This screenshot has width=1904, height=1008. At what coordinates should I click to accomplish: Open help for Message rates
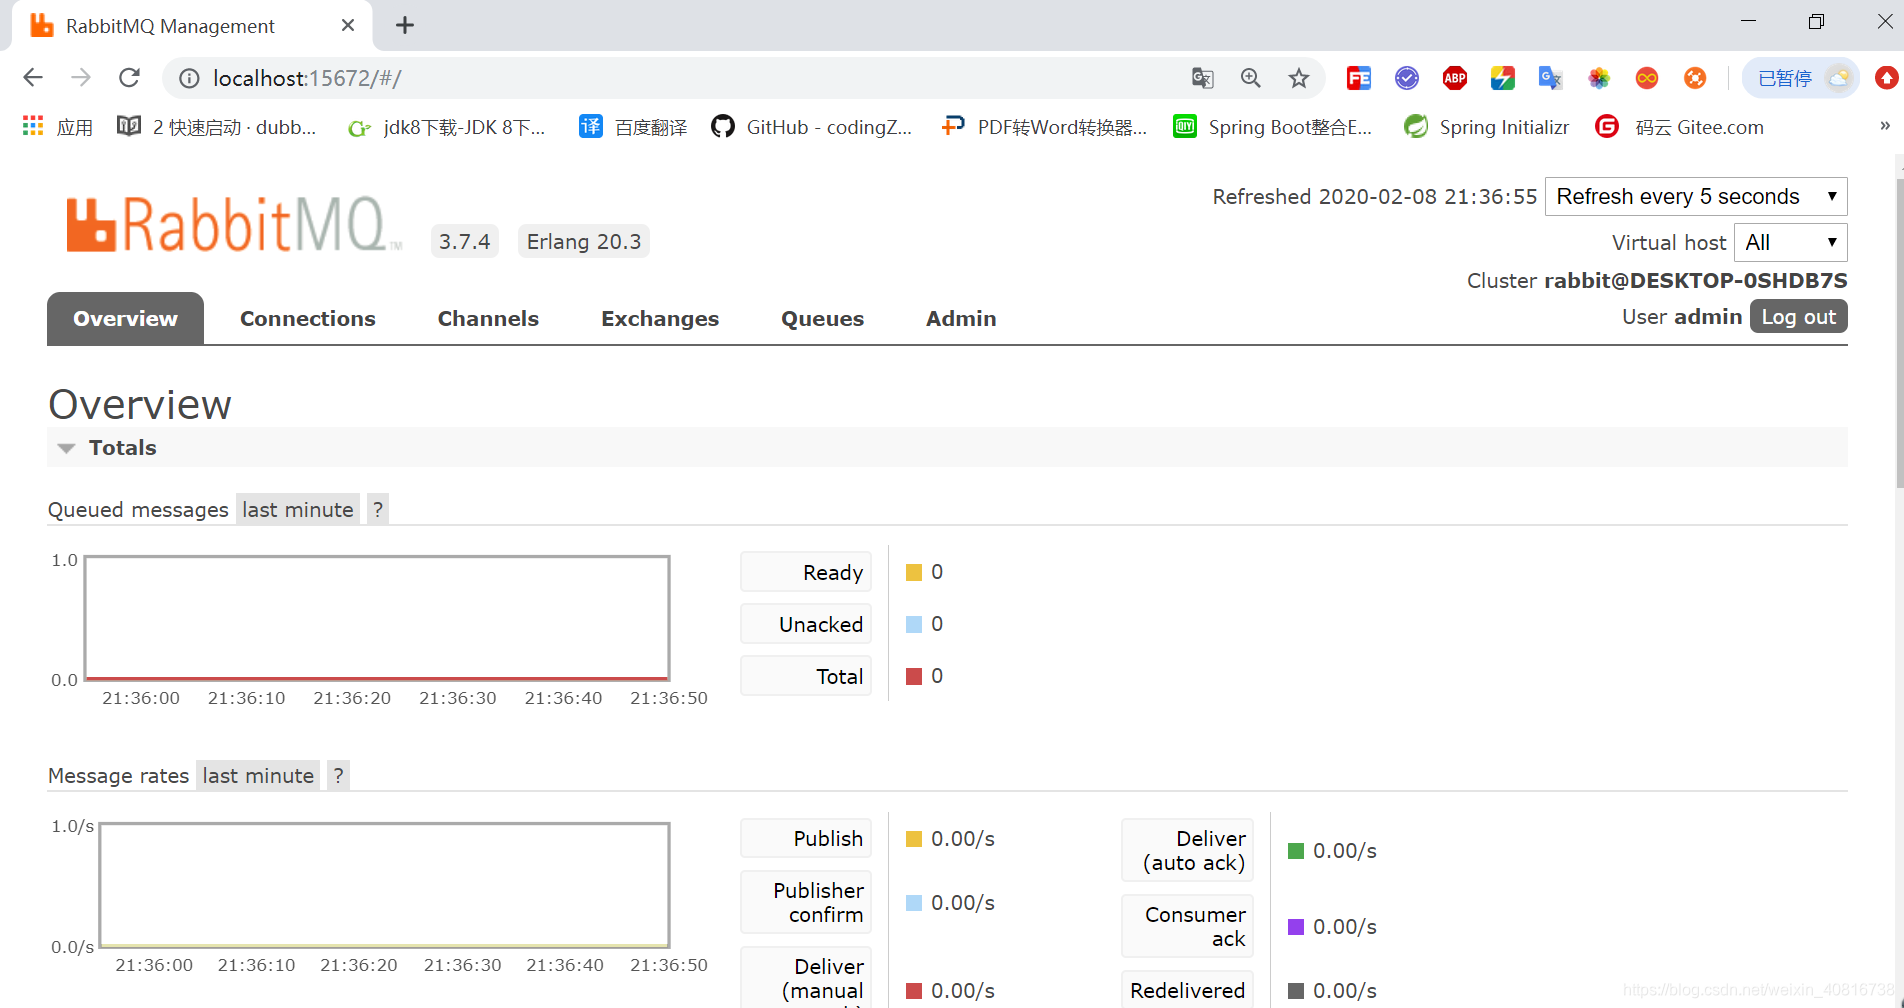[338, 776]
